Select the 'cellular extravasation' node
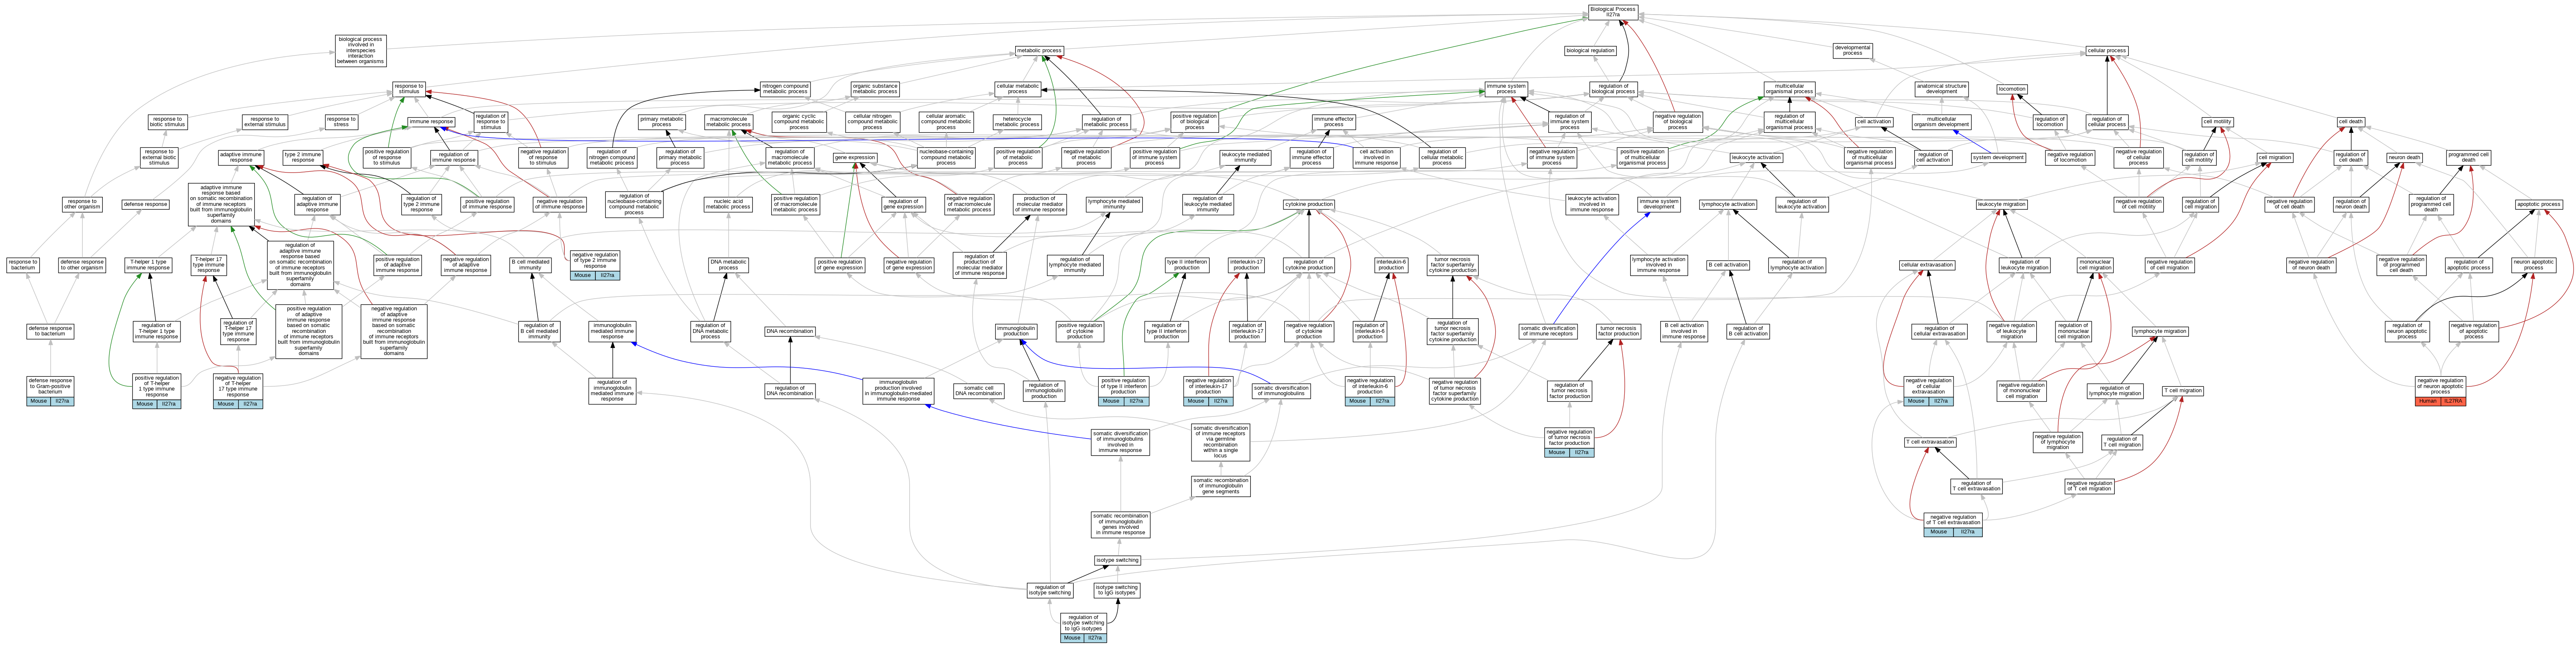This screenshot has height=647, width=2576. 1927,265
